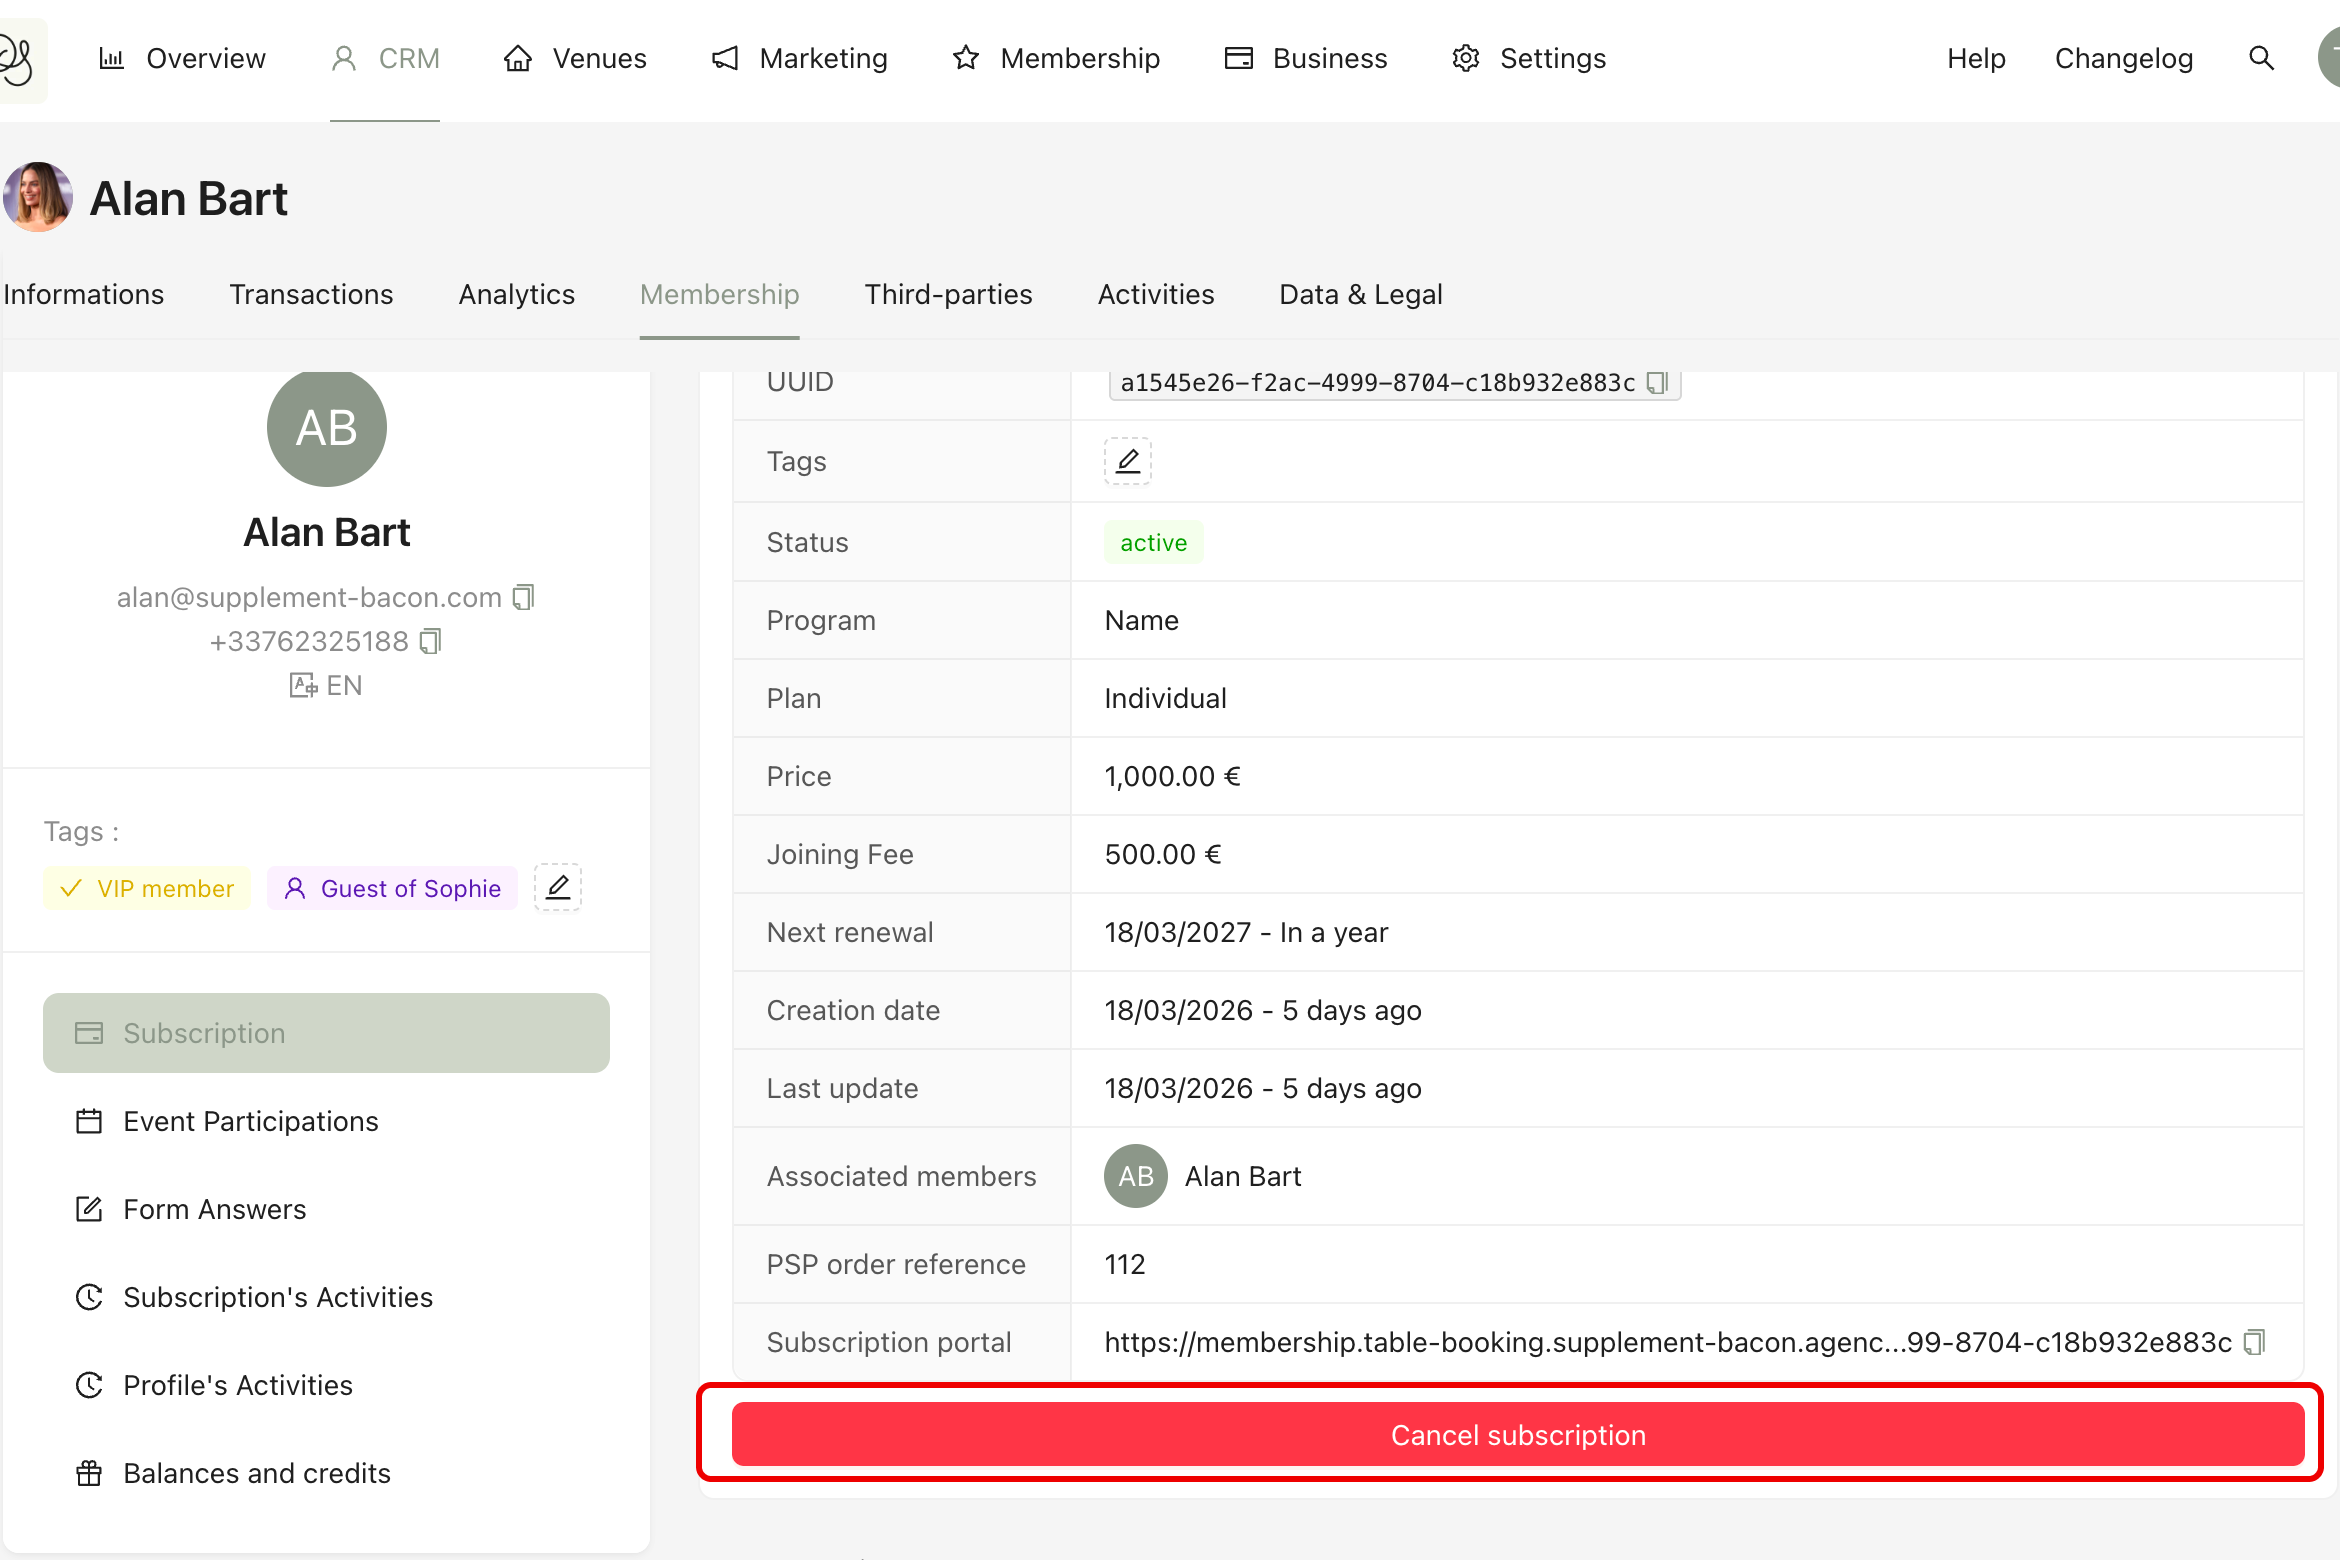Screen dimensions: 2340x1560
Task: Copy the phone number icon
Action: click(430, 641)
